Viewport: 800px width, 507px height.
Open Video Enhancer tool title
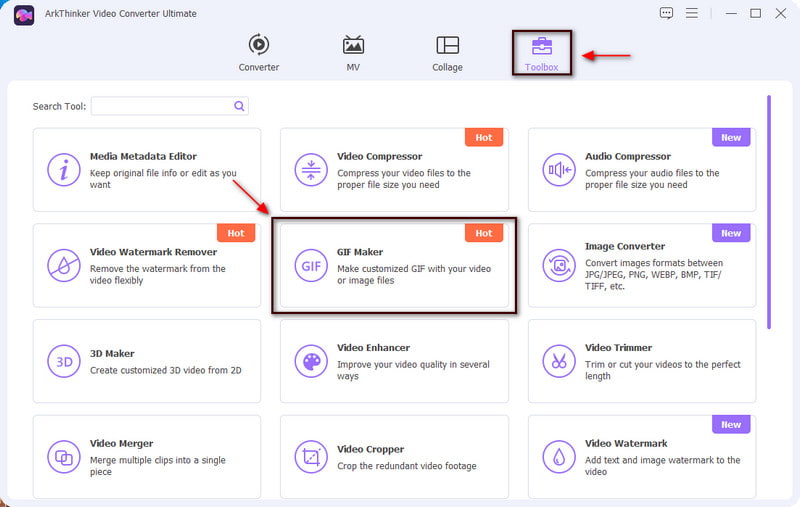click(x=373, y=348)
